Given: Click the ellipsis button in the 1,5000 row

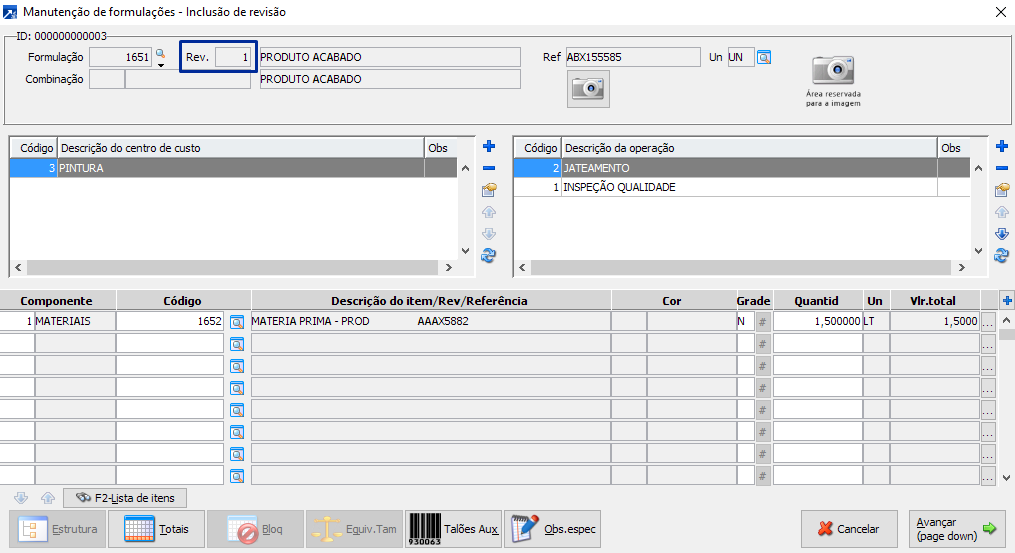Looking at the screenshot, I should (988, 322).
